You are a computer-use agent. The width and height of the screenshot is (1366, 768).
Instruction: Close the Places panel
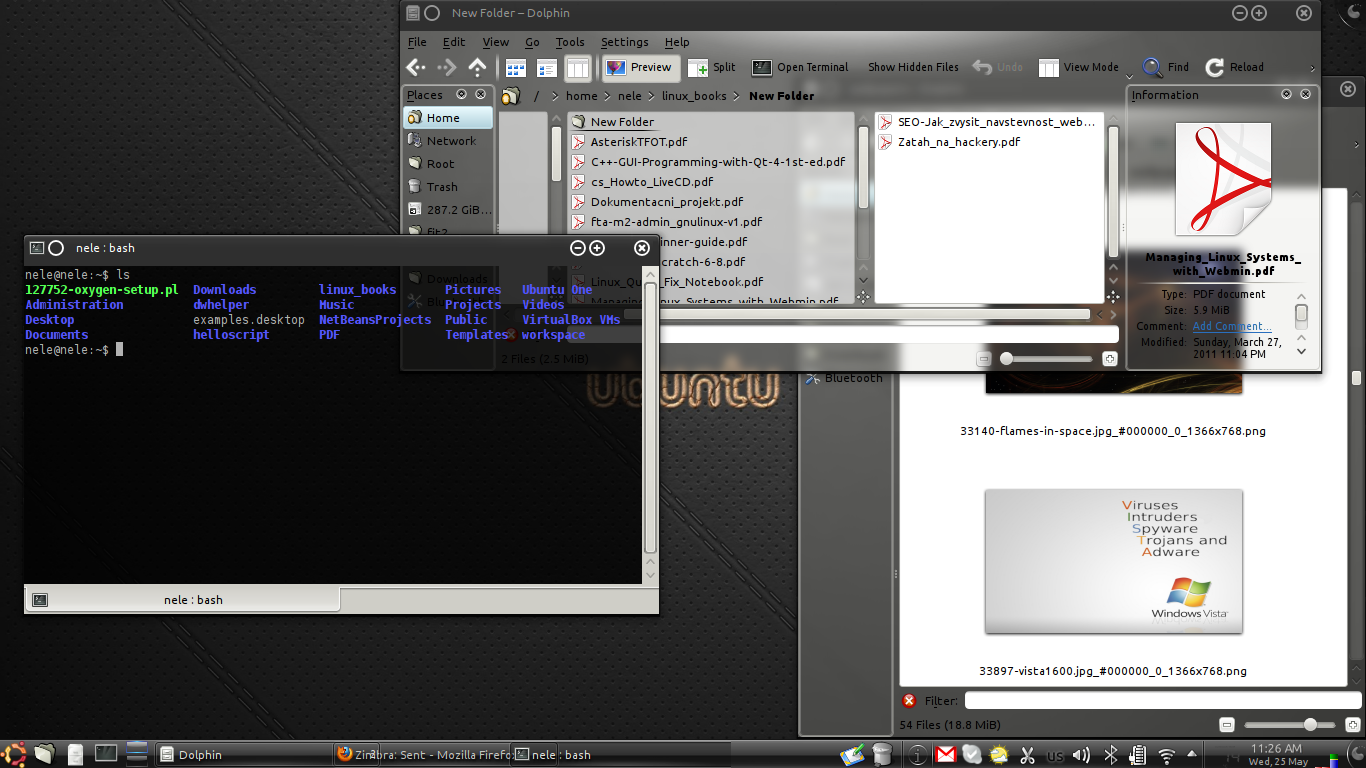pyautogui.click(x=481, y=94)
